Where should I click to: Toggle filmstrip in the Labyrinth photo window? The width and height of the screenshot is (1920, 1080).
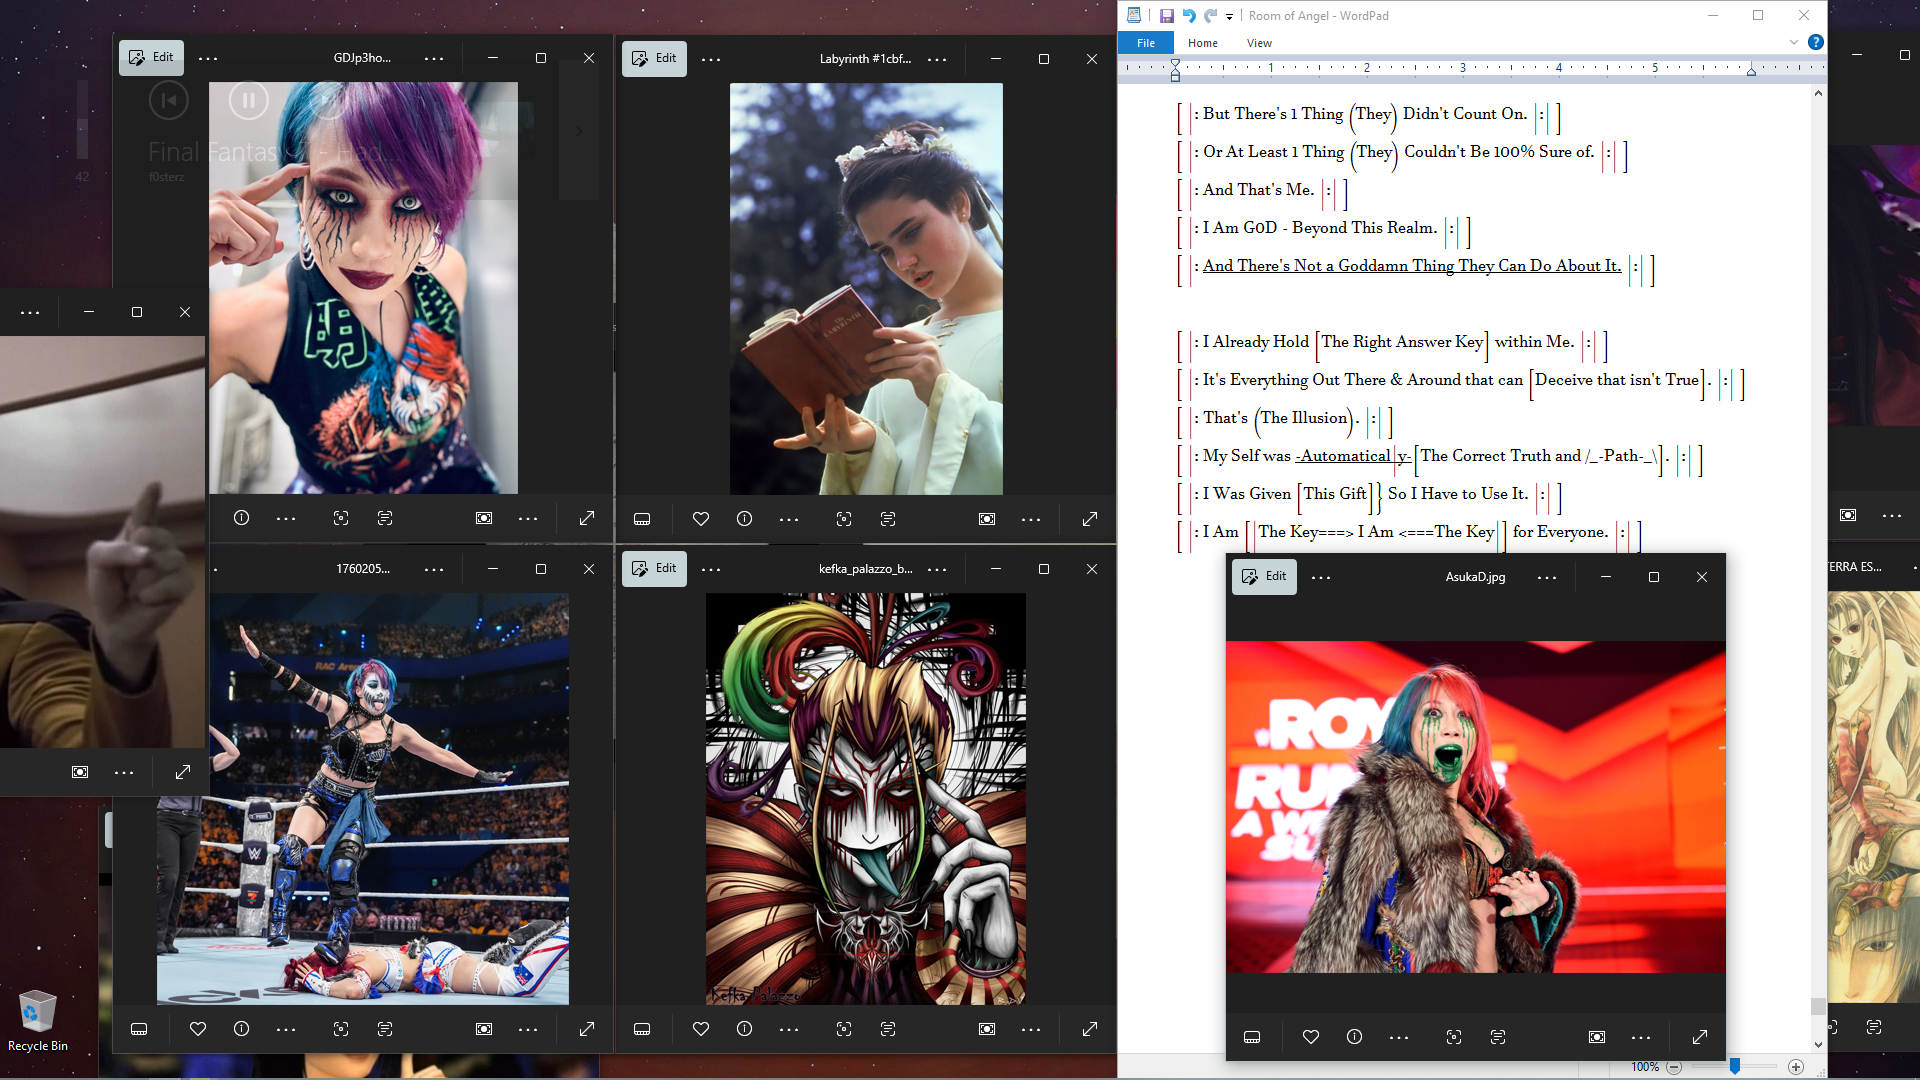click(642, 519)
